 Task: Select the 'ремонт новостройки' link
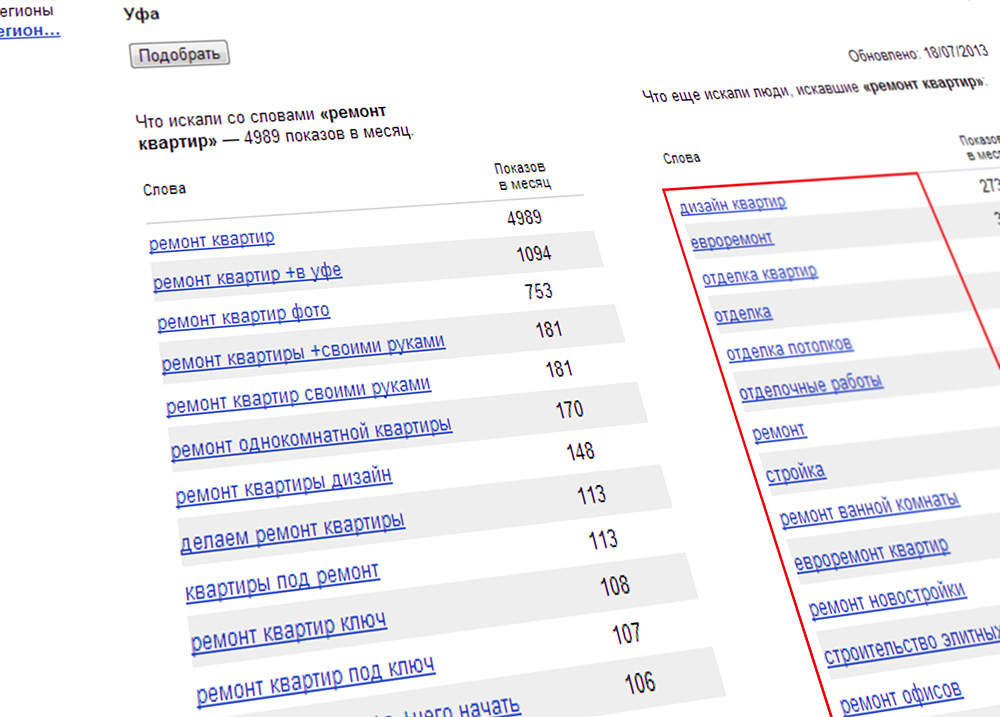tap(887, 596)
